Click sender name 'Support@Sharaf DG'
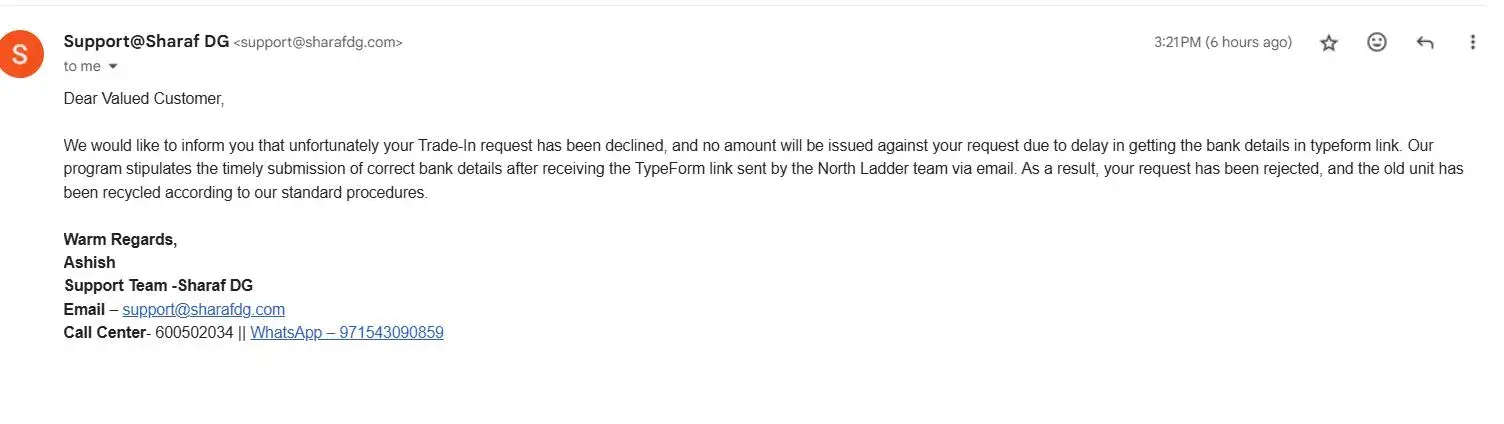The width and height of the screenshot is (1504, 424). (x=146, y=42)
